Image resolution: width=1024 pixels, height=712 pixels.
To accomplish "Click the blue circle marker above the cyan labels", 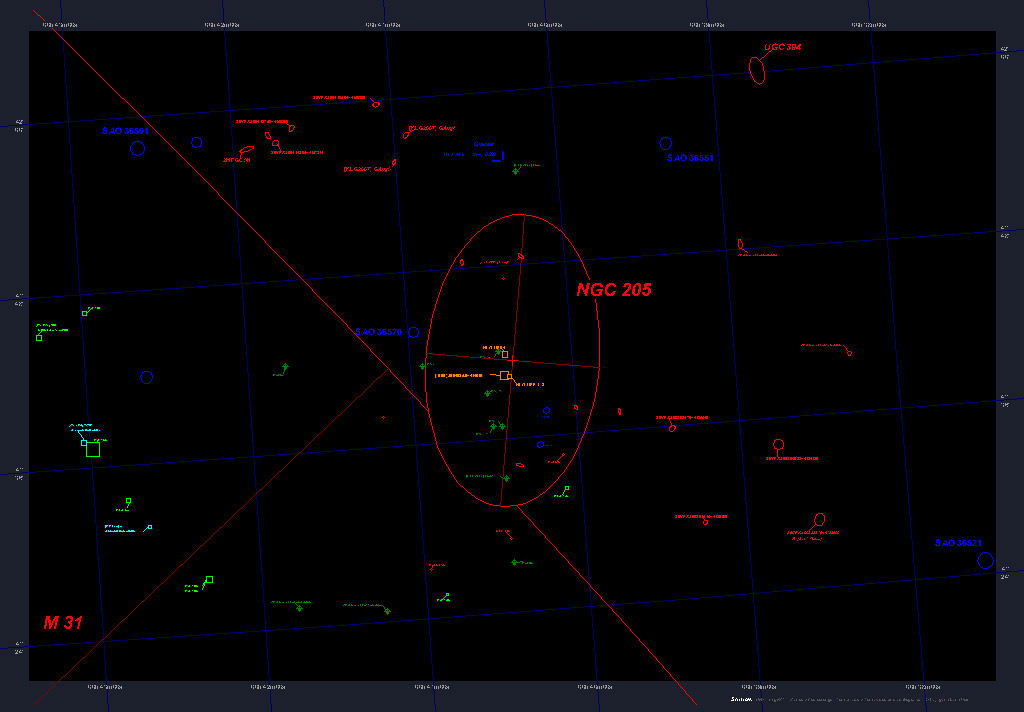I will pos(147,377).
